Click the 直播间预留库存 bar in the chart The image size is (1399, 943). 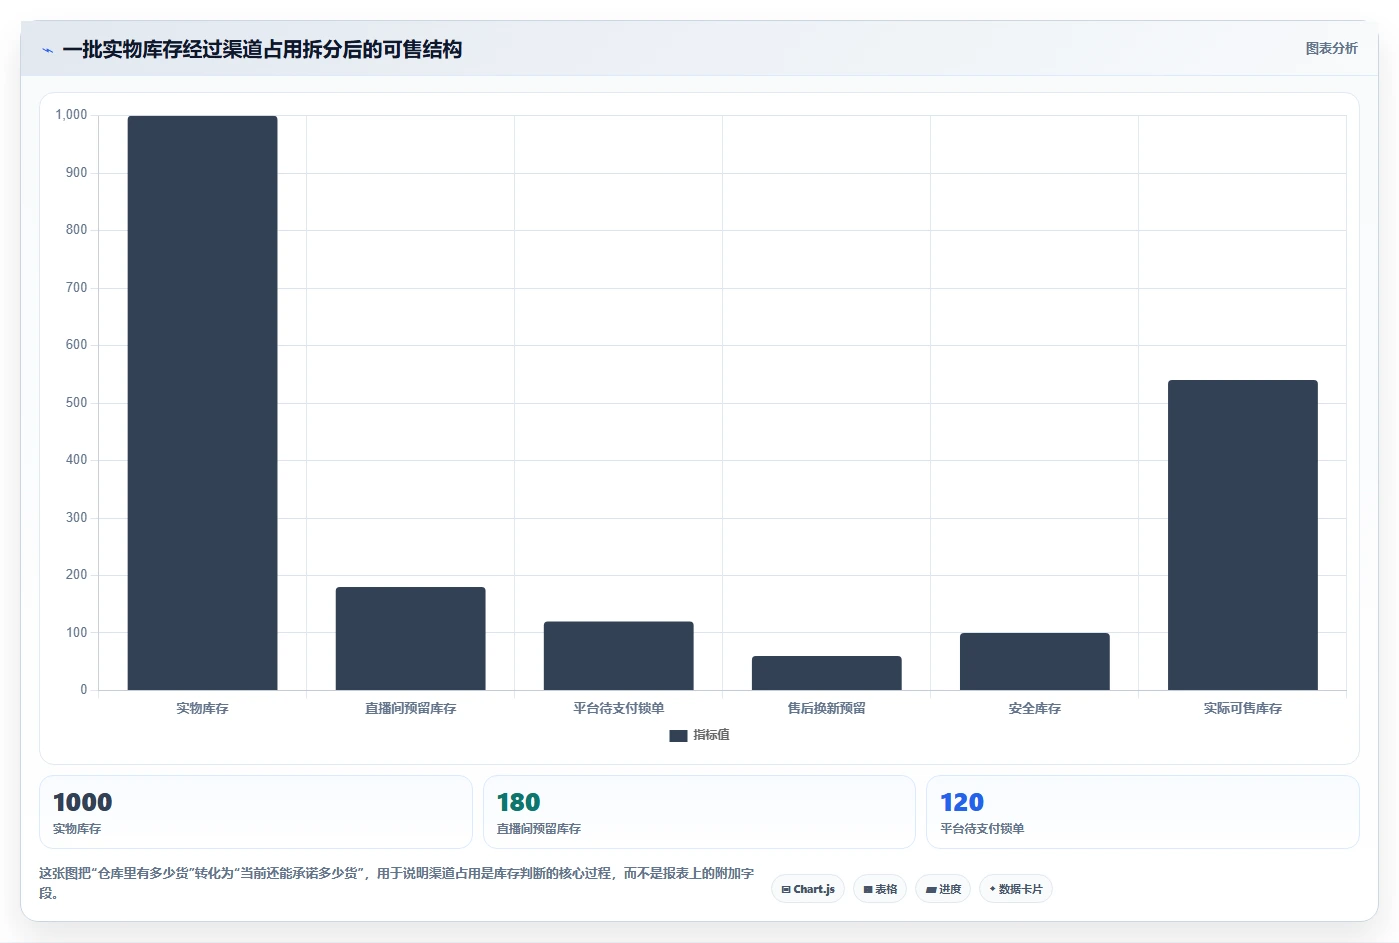click(x=410, y=638)
